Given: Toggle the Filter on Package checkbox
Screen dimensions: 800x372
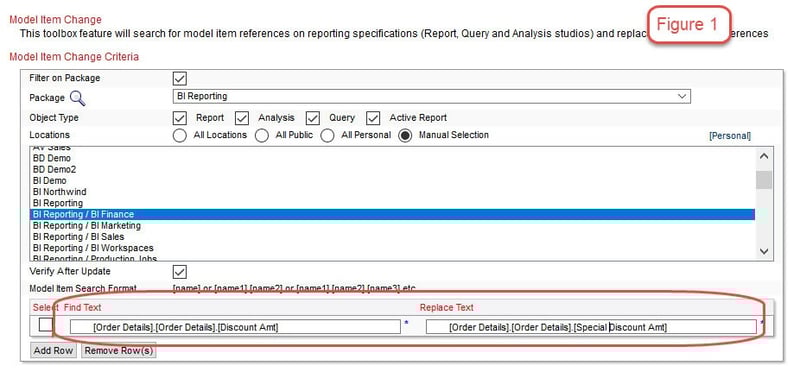Looking at the screenshot, I should (x=180, y=79).
